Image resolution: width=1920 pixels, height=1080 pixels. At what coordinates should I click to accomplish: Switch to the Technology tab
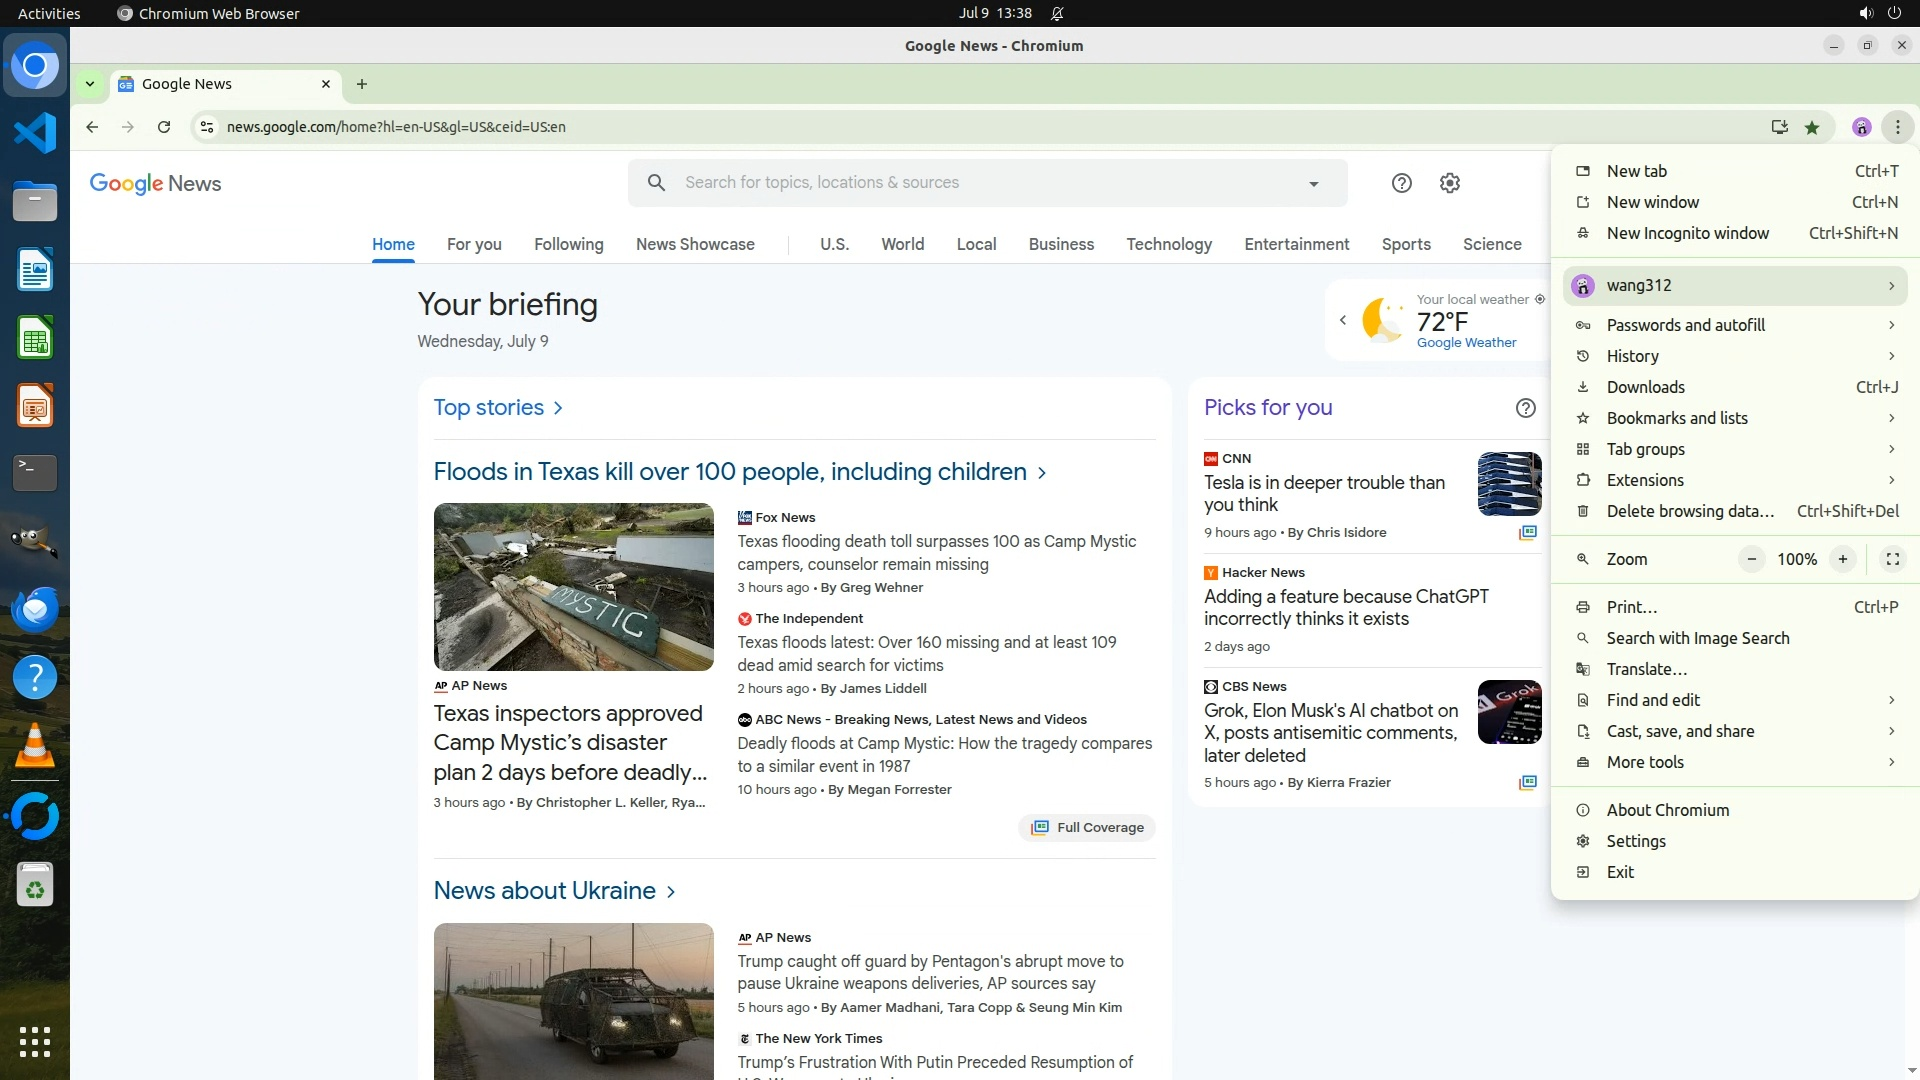tap(1168, 244)
